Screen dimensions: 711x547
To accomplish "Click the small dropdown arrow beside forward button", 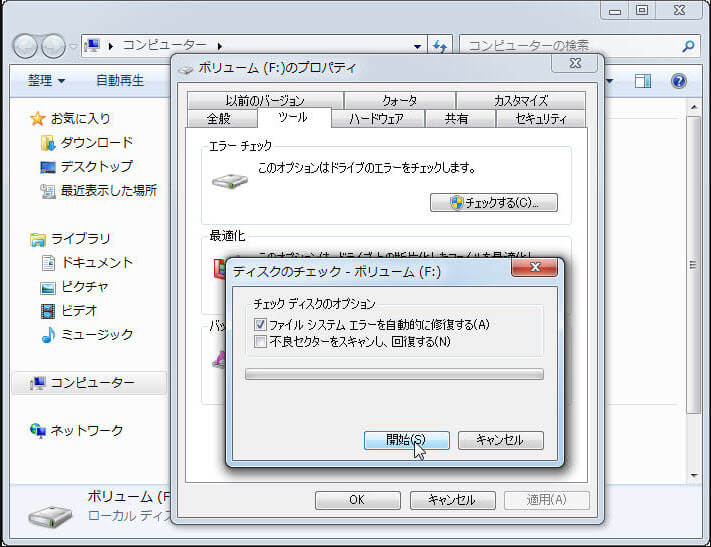I will [x=73, y=46].
